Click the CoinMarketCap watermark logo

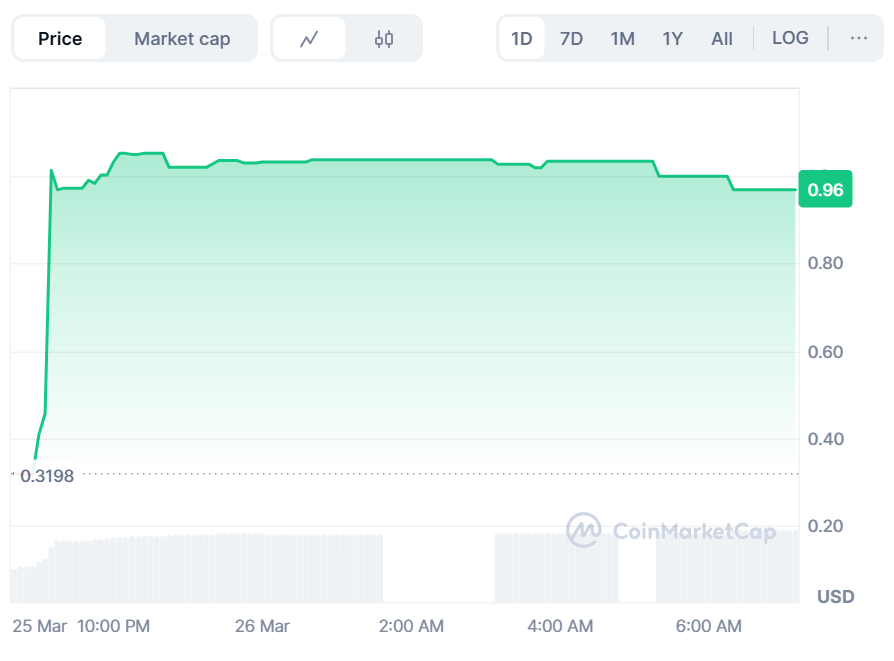671,531
